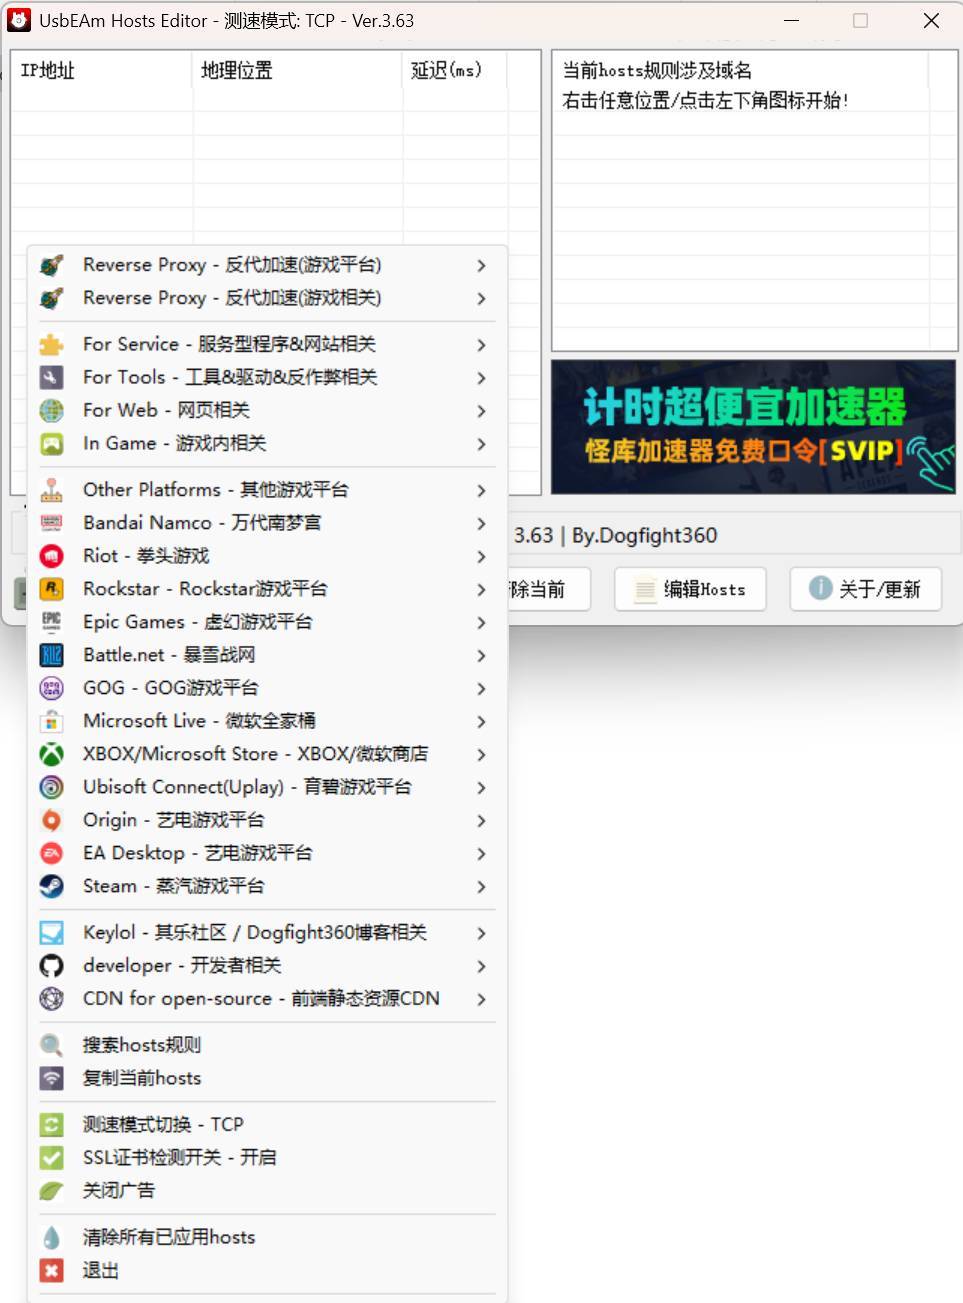
Task: Click the Reverse Proxy 游戏相关 rocket icon
Action: [x=51, y=298]
